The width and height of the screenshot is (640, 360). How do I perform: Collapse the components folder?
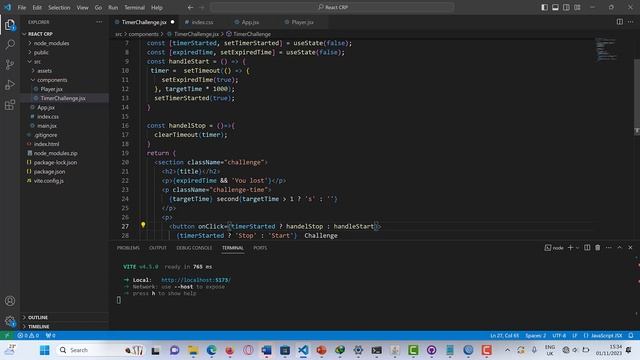(x=52, y=80)
